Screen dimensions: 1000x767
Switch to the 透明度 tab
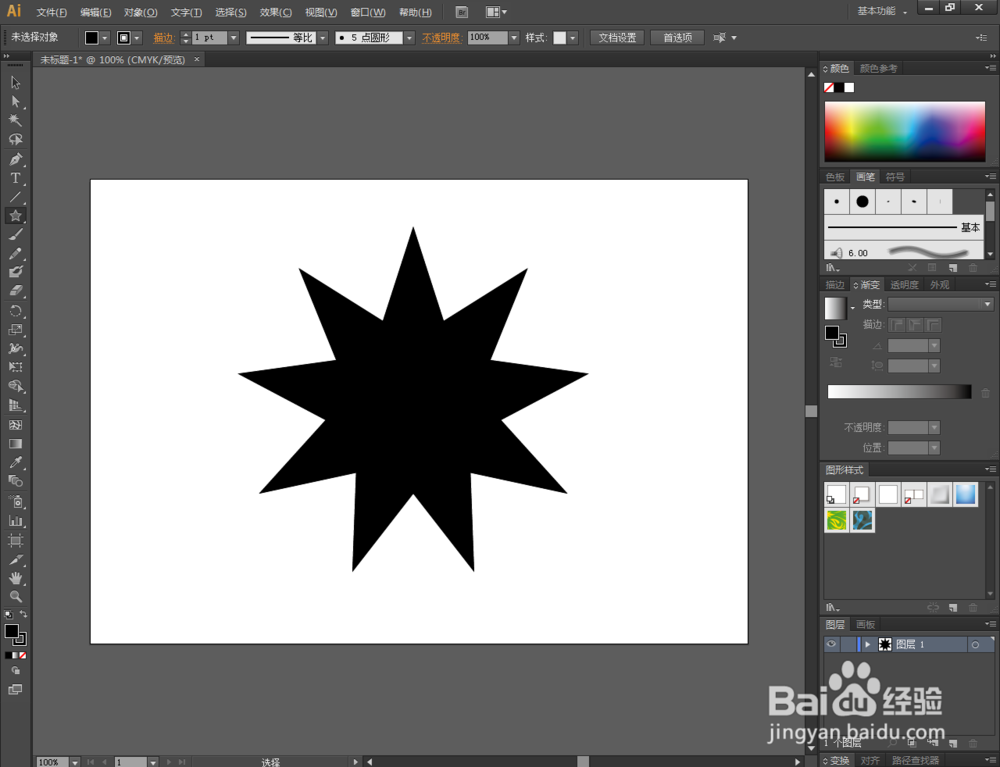coord(904,284)
